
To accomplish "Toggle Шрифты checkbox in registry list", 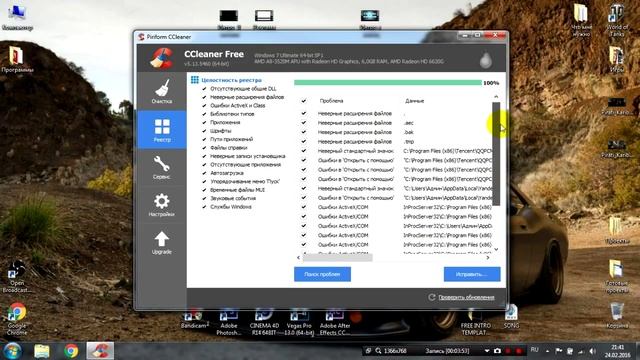I will (204, 131).
